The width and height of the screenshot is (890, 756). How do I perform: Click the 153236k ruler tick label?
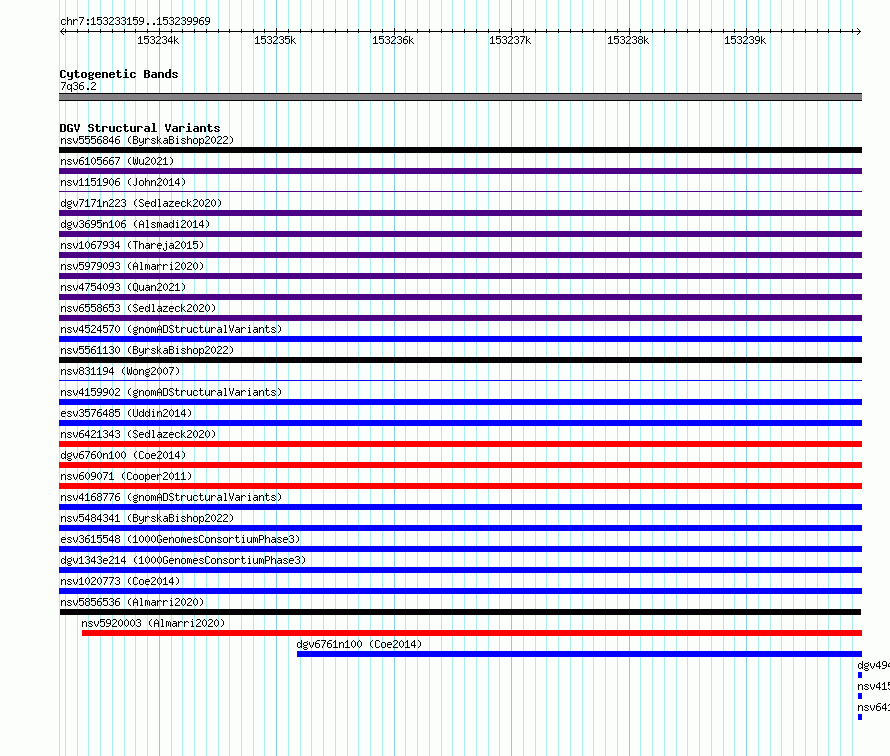(393, 40)
